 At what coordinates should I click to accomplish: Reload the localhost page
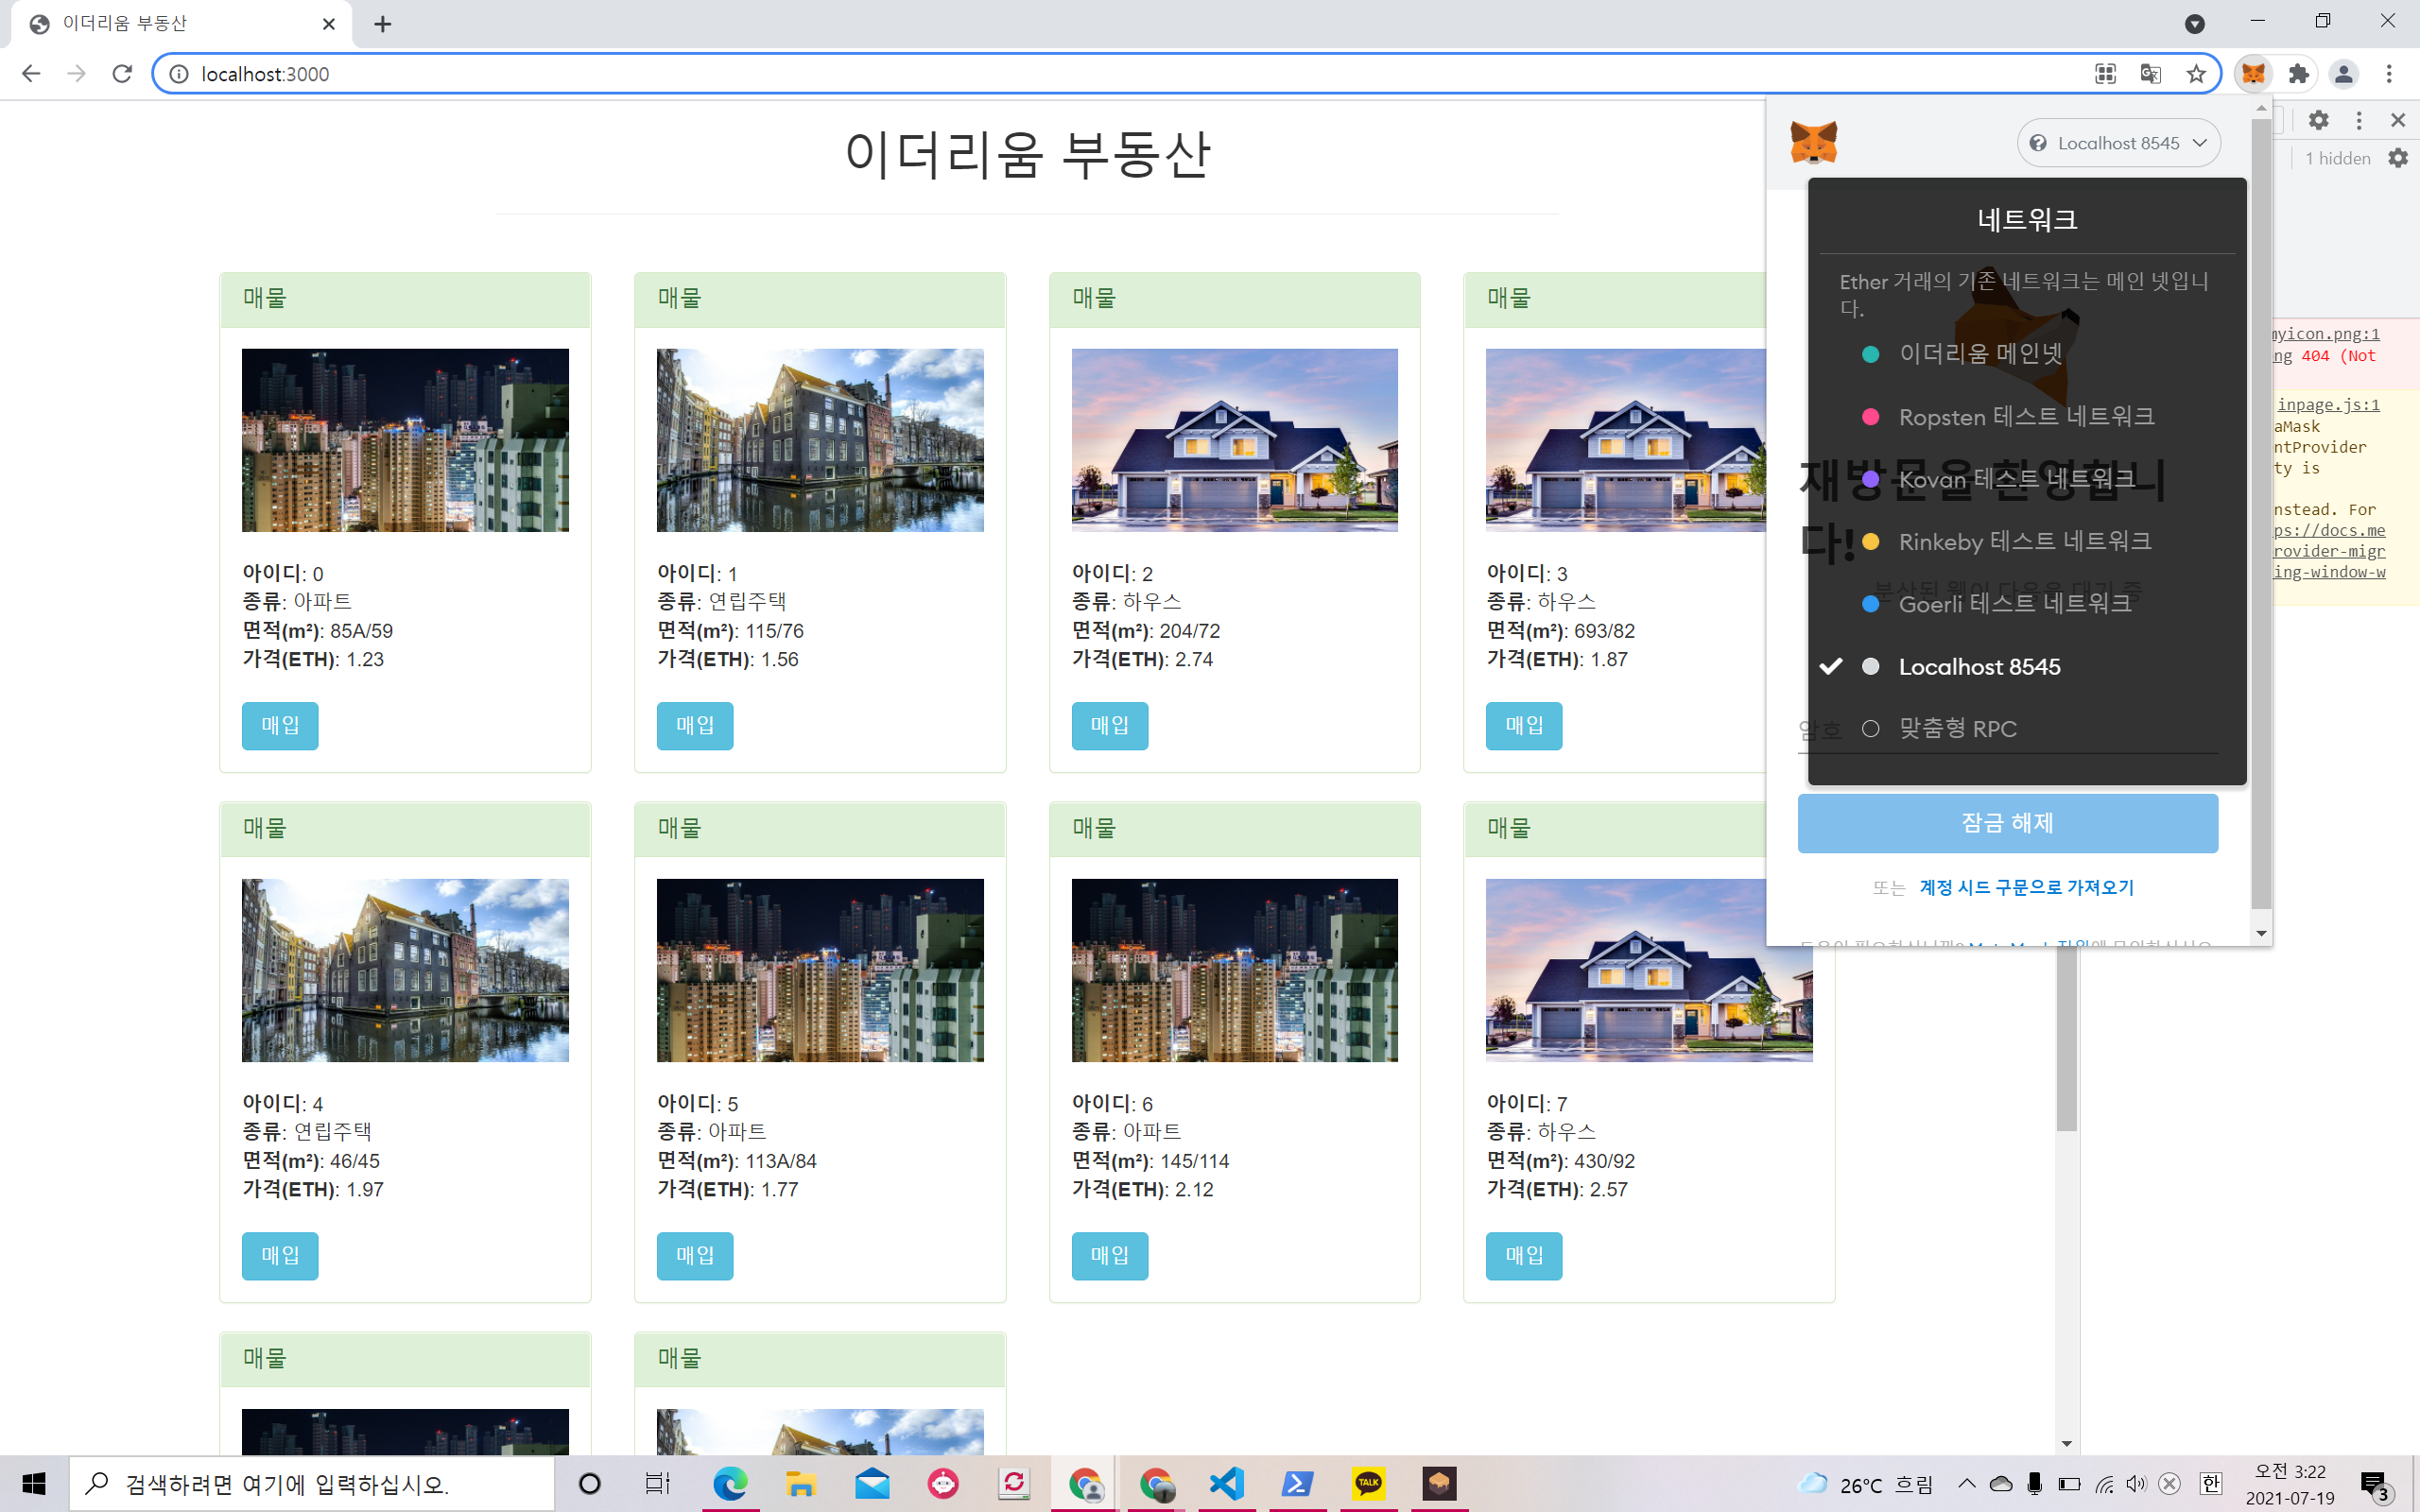coord(122,74)
